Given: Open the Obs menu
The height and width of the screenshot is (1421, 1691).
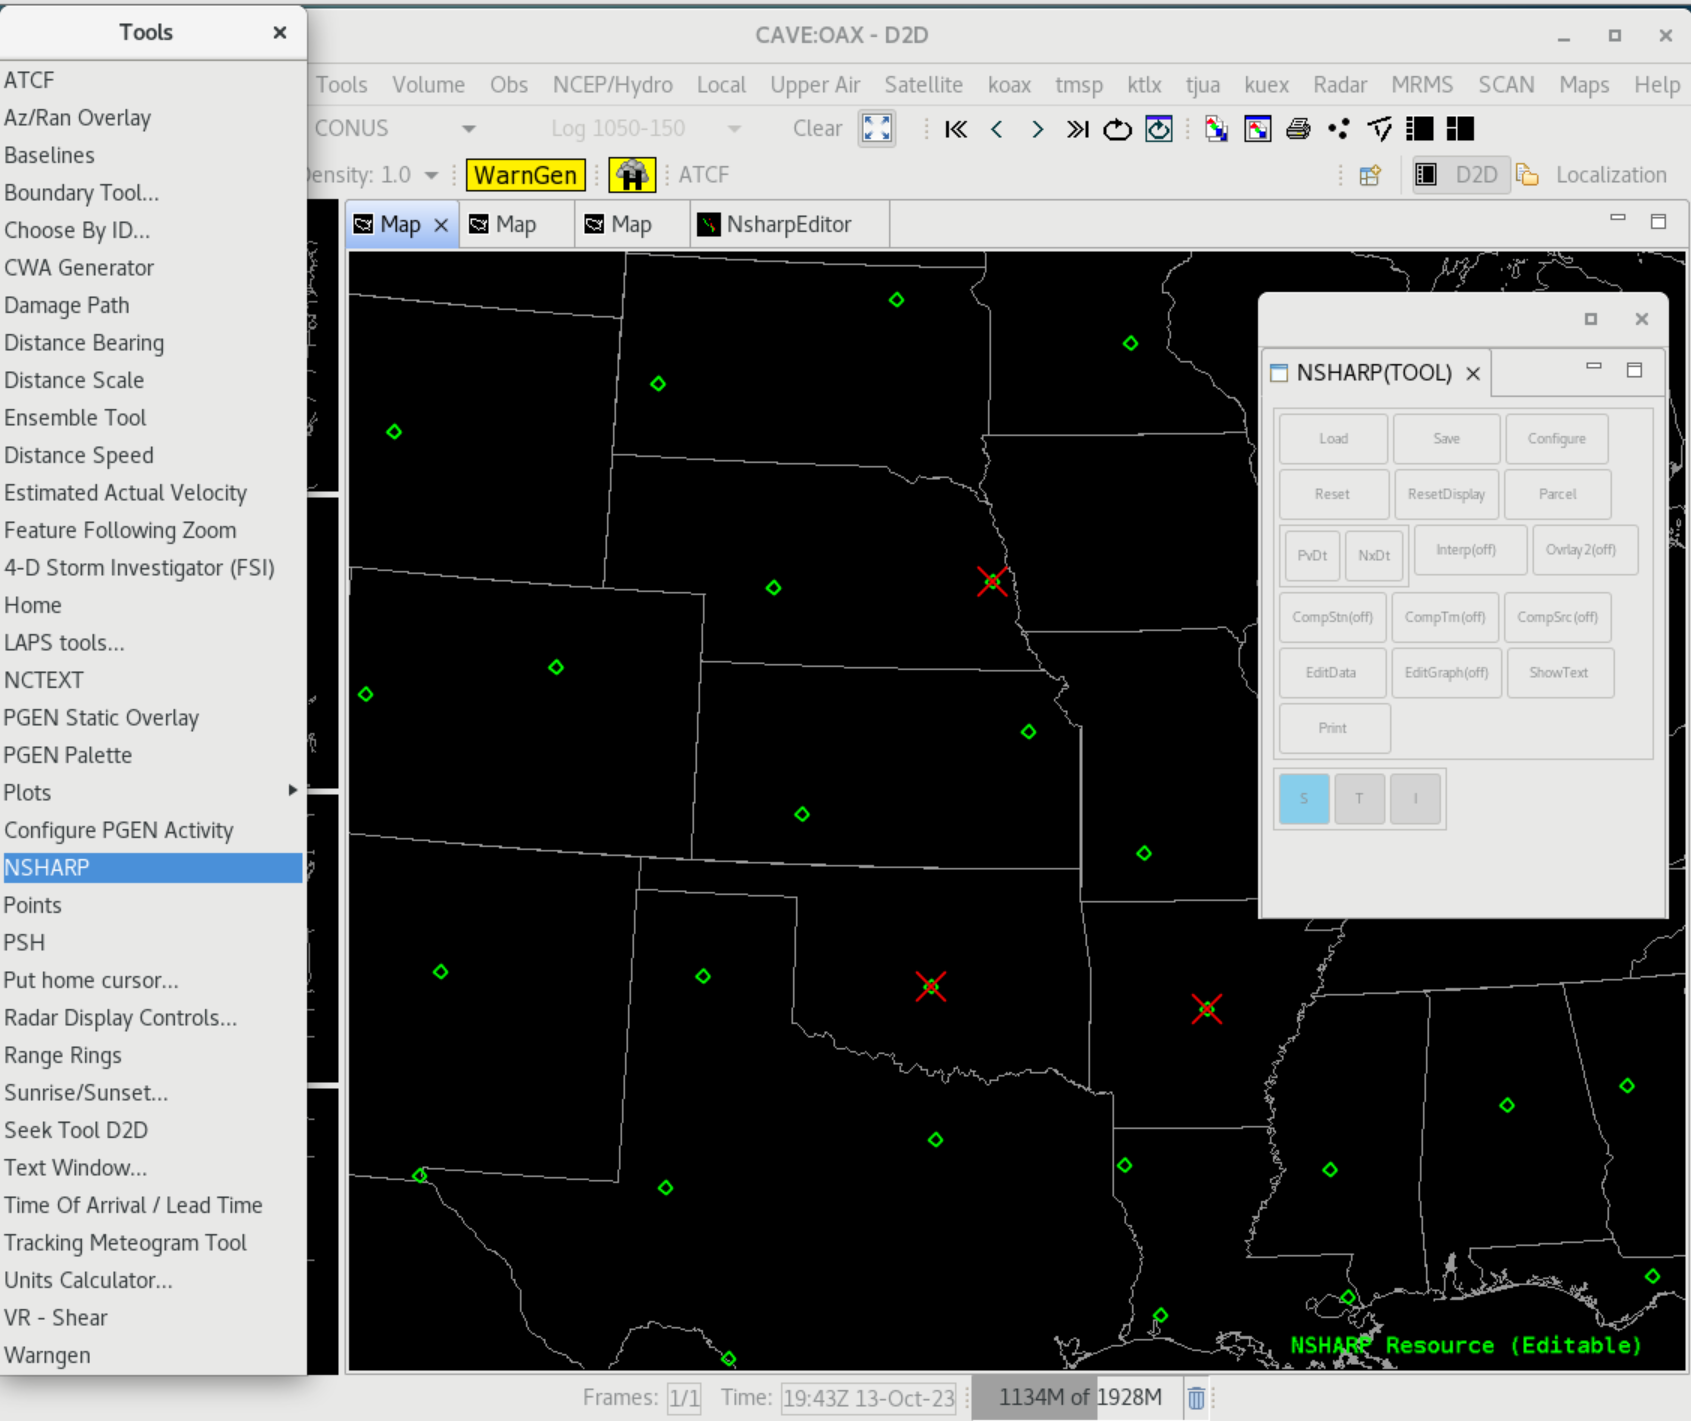Looking at the screenshot, I should (509, 85).
